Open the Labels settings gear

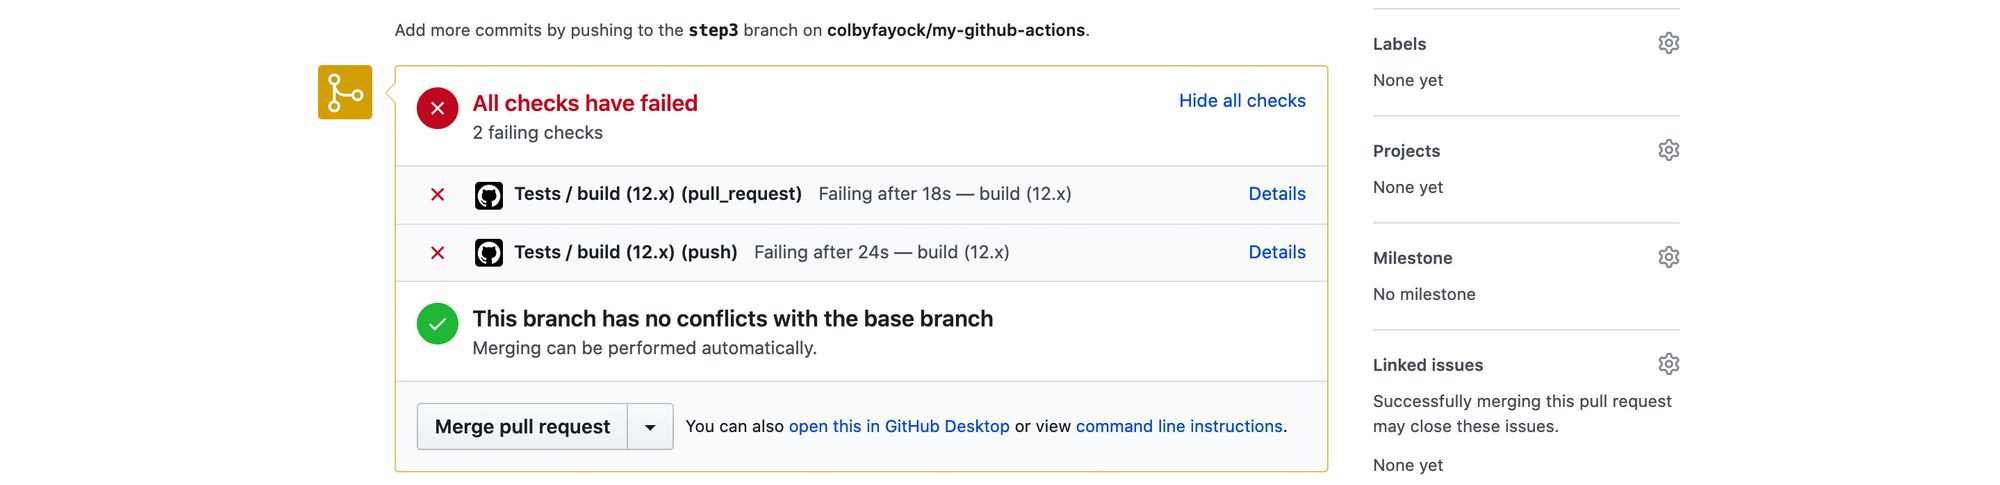tap(1668, 43)
